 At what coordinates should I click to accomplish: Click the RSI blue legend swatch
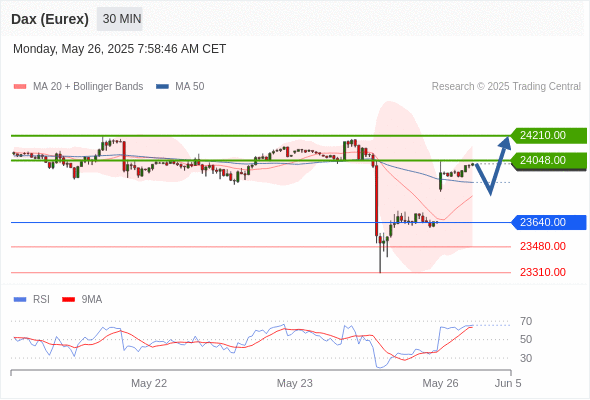point(20,300)
